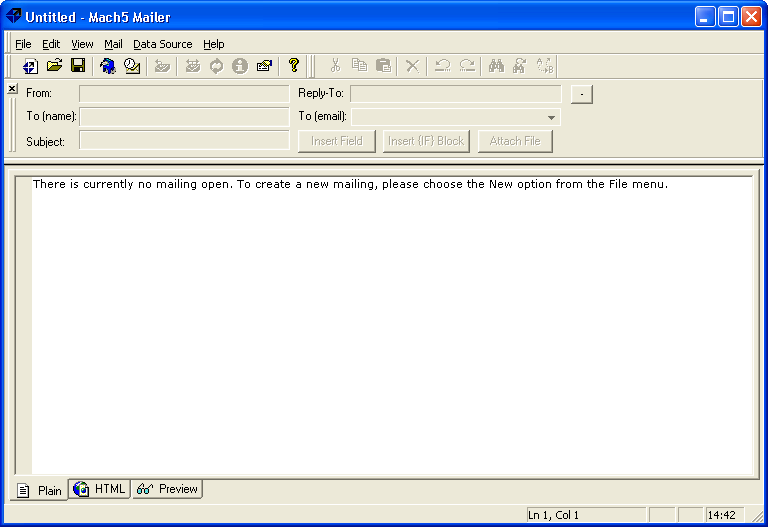Open the Mail menu
Image resolution: width=768 pixels, height=527 pixels.
pos(113,44)
